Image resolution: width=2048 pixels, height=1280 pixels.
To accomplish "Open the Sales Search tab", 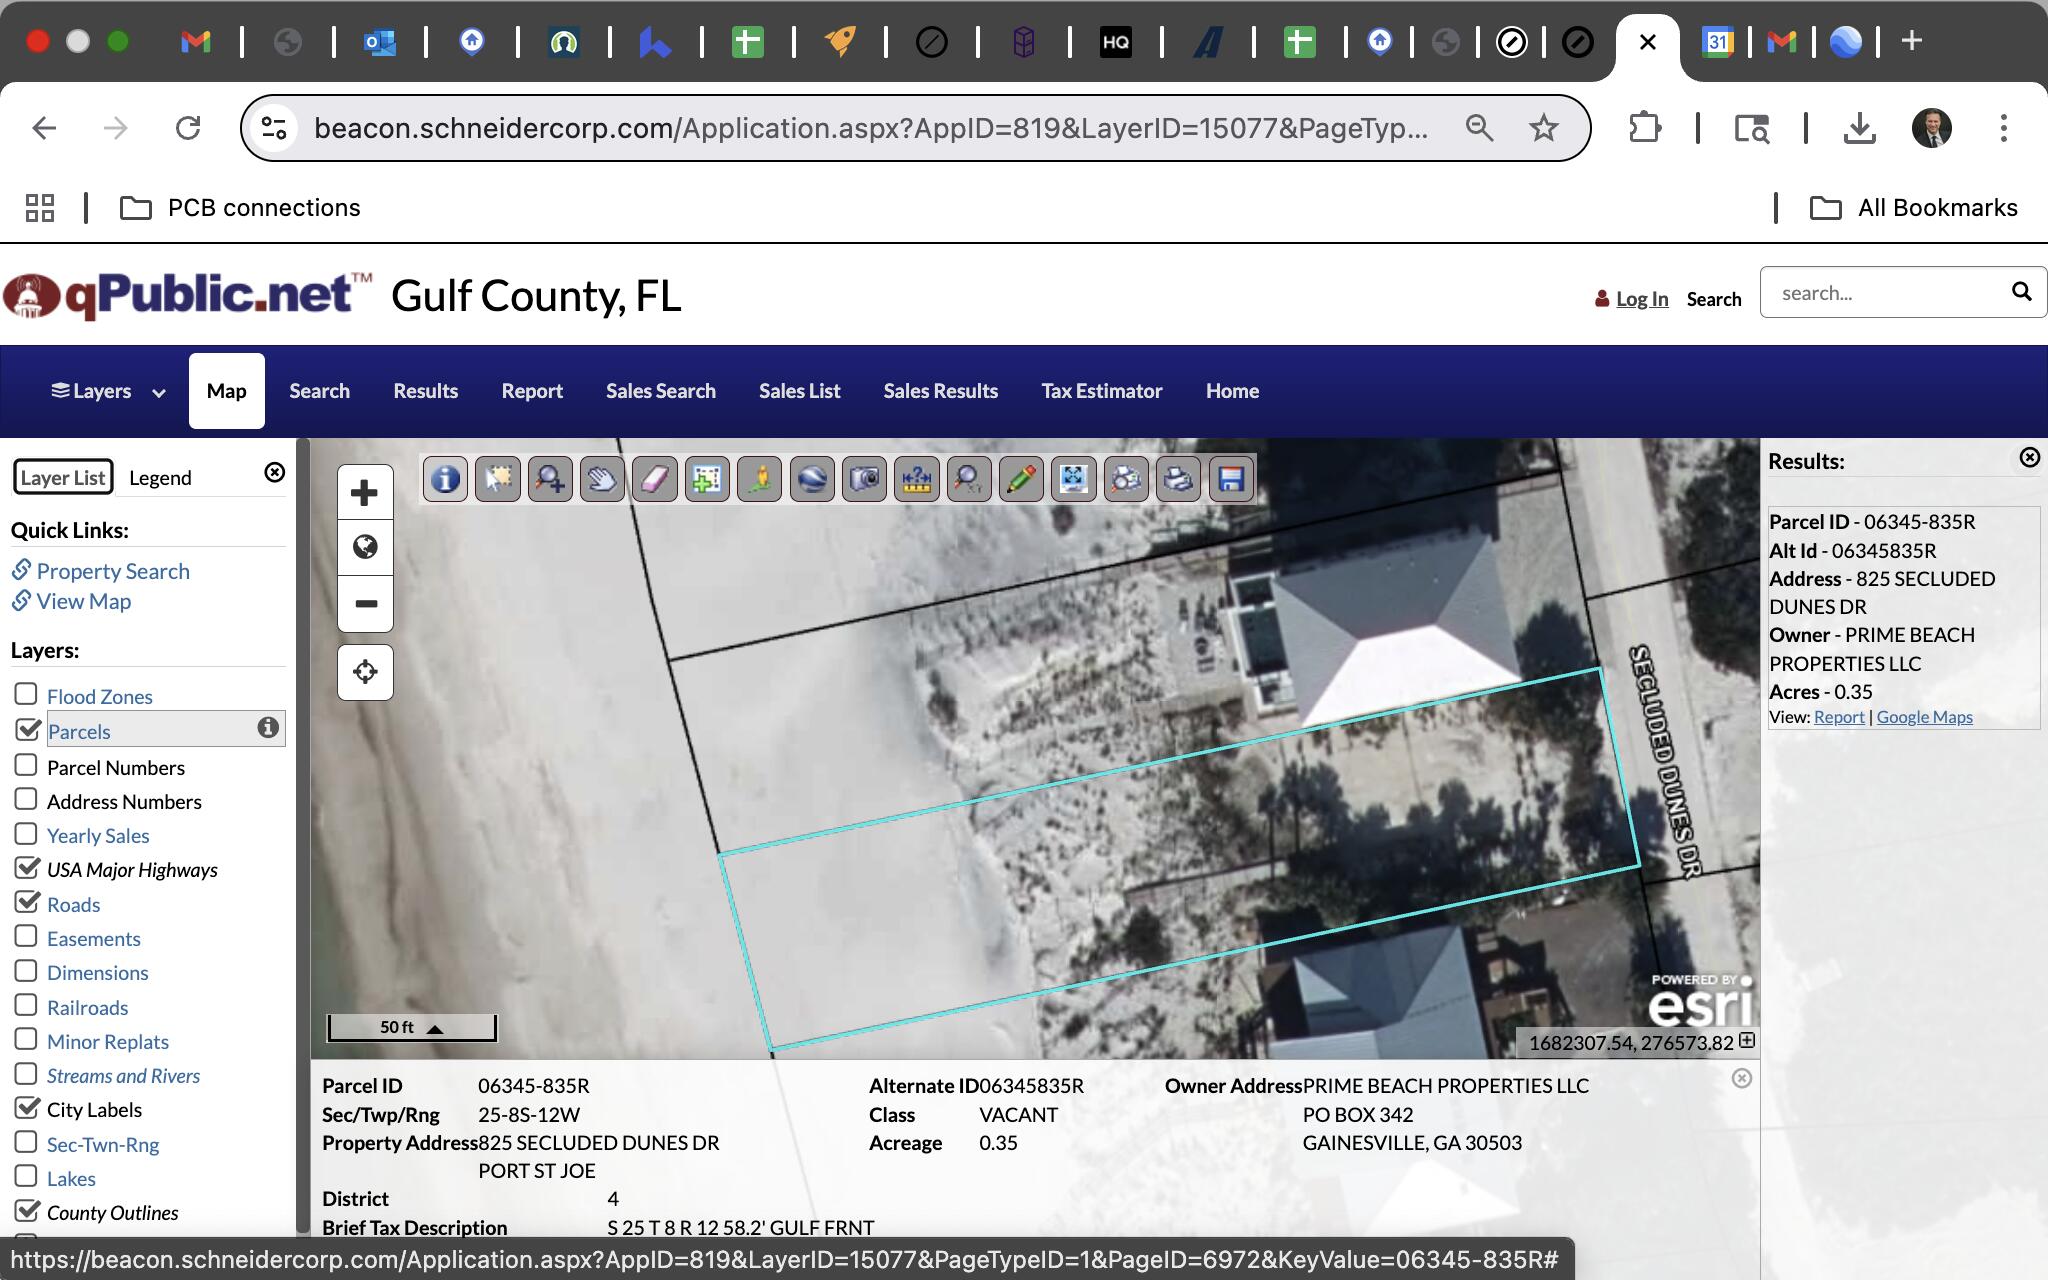I will [660, 391].
